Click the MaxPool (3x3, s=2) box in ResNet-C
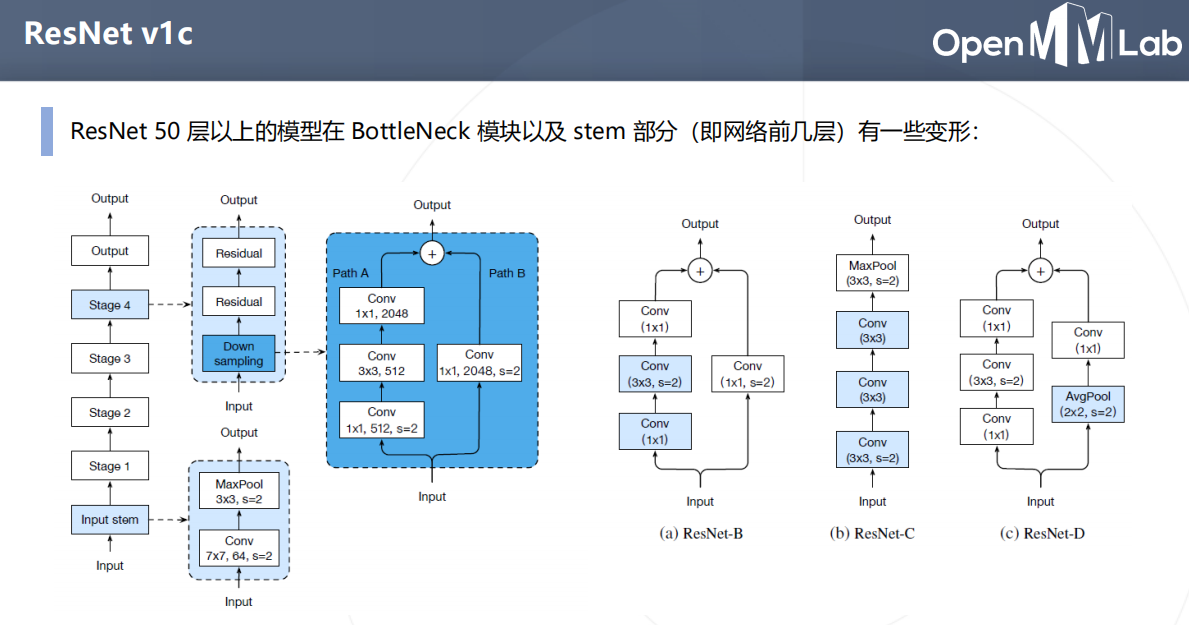Screen dimensions: 1189x625 [872, 273]
